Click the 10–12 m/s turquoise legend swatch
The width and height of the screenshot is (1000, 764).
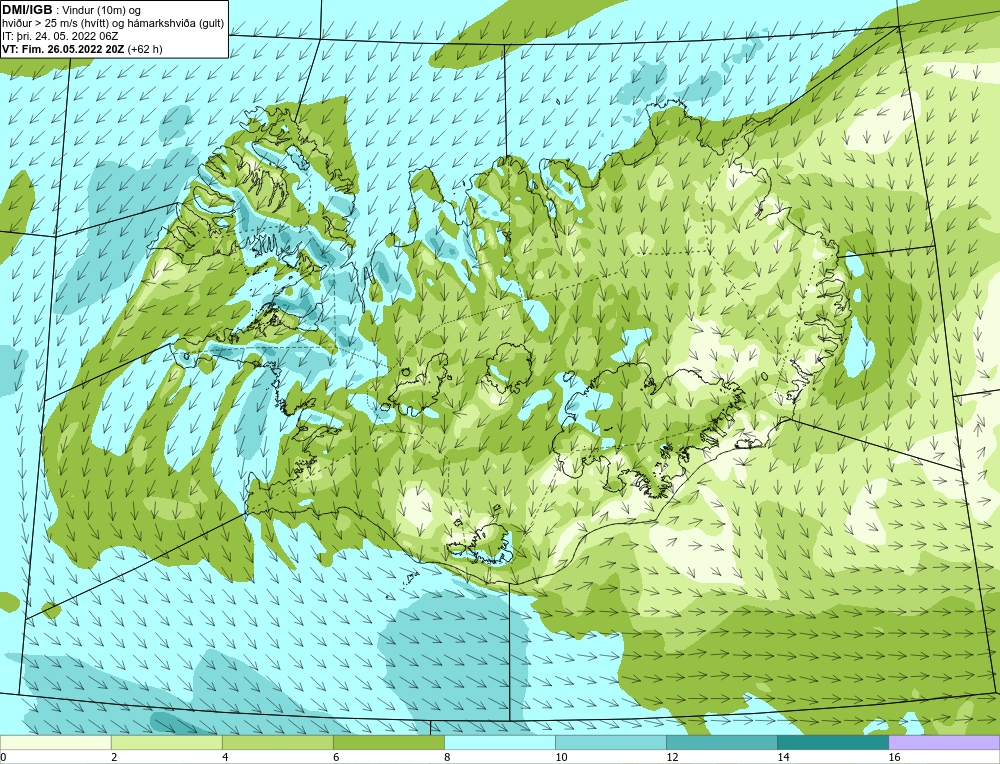pyautogui.click(x=611, y=742)
